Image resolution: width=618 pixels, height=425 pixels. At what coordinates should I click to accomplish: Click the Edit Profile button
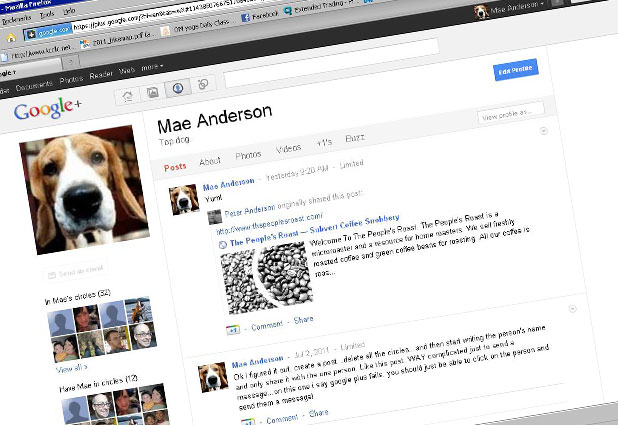pyautogui.click(x=515, y=70)
